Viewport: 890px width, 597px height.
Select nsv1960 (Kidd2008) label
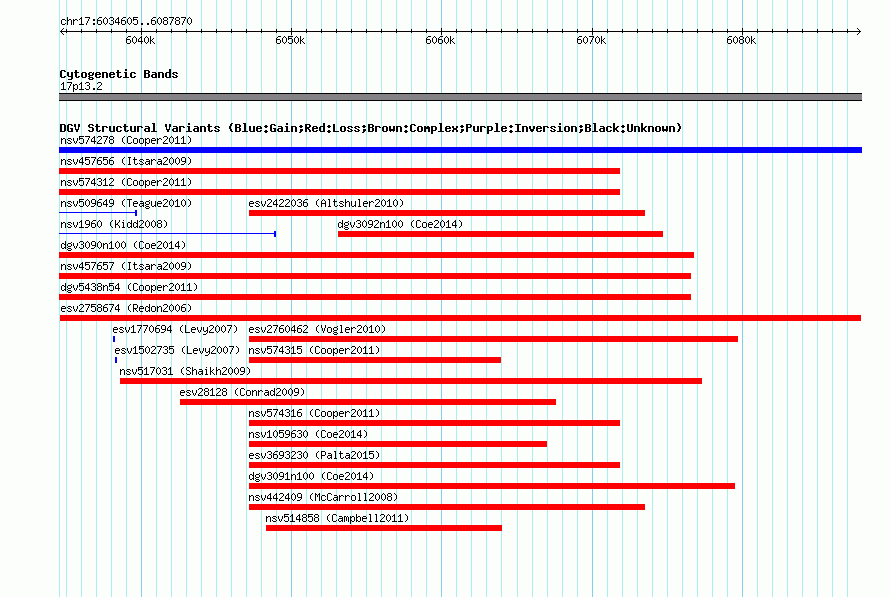click(x=114, y=224)
